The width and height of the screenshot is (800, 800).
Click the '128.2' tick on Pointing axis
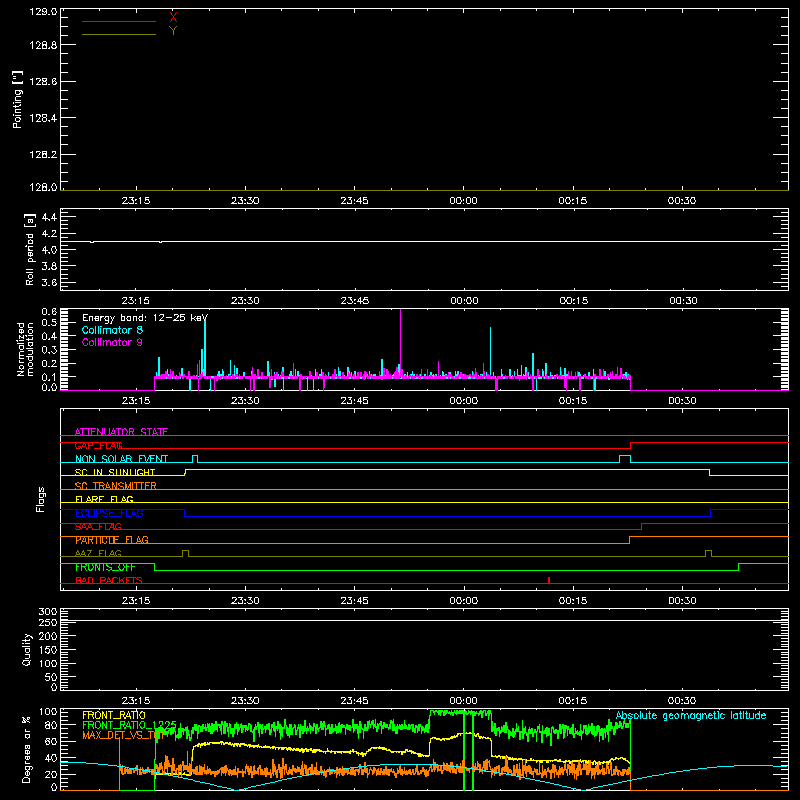(x=43, y=154)
